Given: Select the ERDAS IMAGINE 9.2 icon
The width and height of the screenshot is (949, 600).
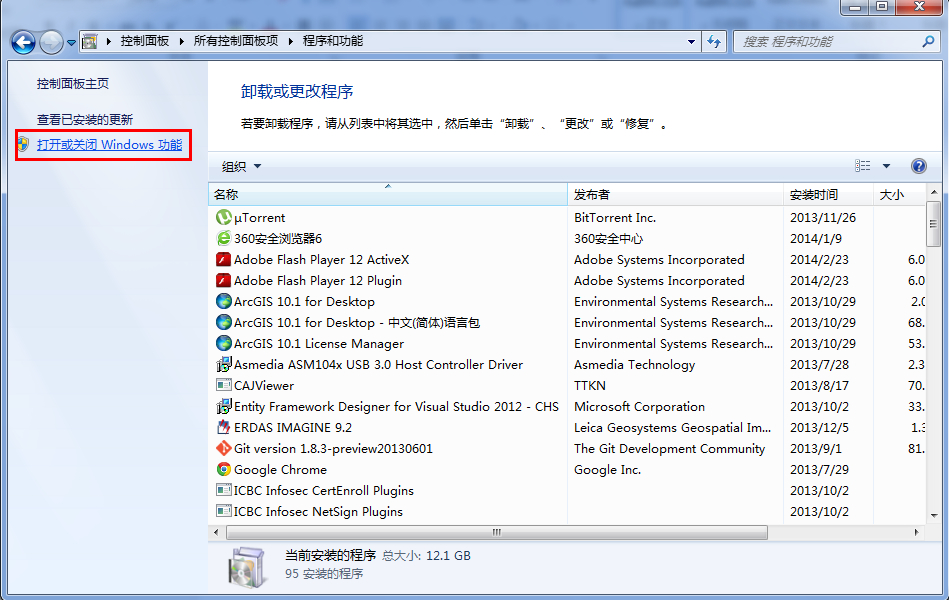Looking at the screenshot, I should pos(222,427).
